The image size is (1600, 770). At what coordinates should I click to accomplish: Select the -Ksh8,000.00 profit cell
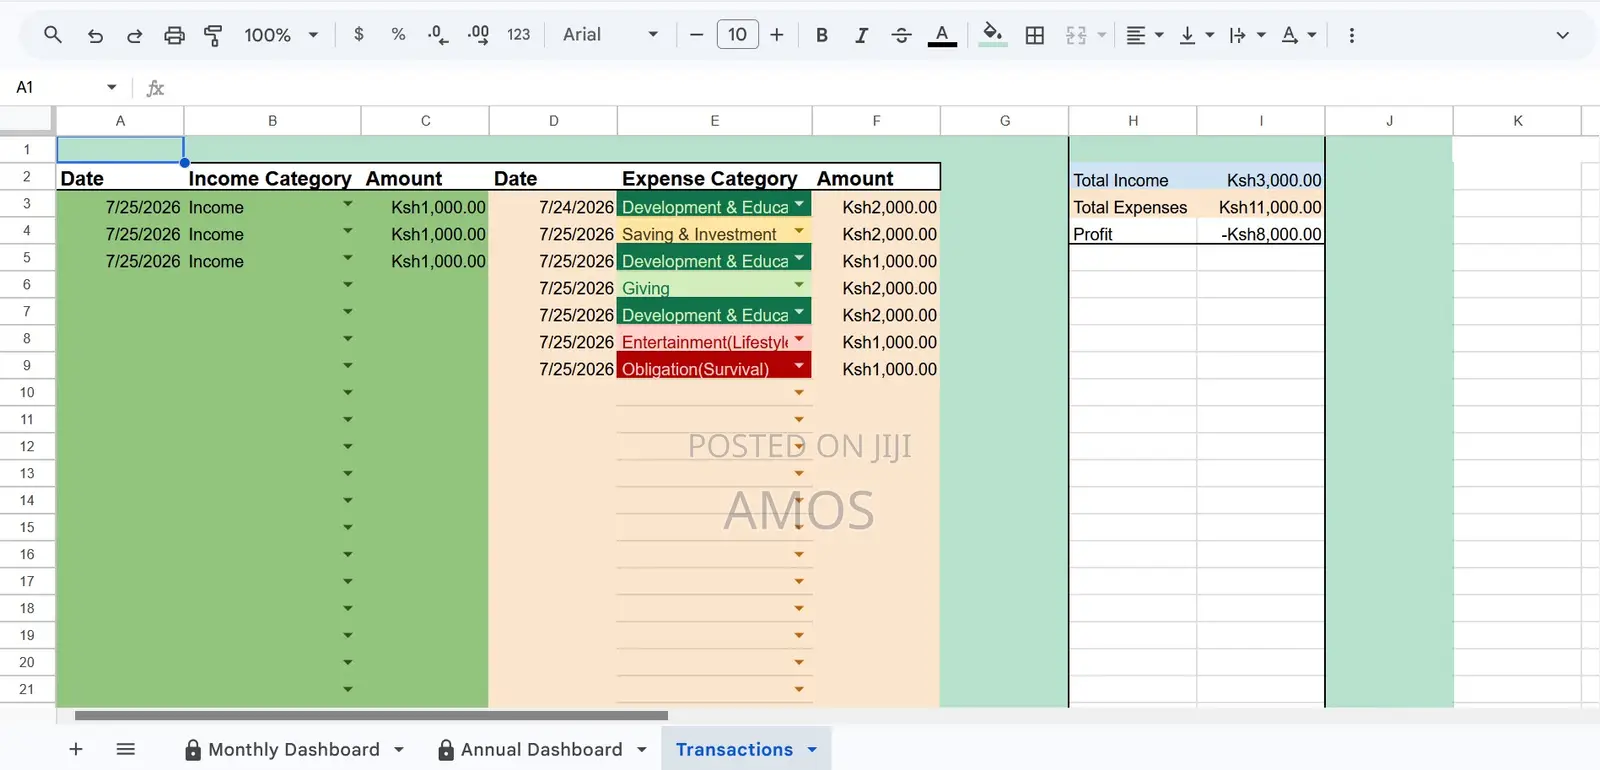click(x=1261, y=234)
